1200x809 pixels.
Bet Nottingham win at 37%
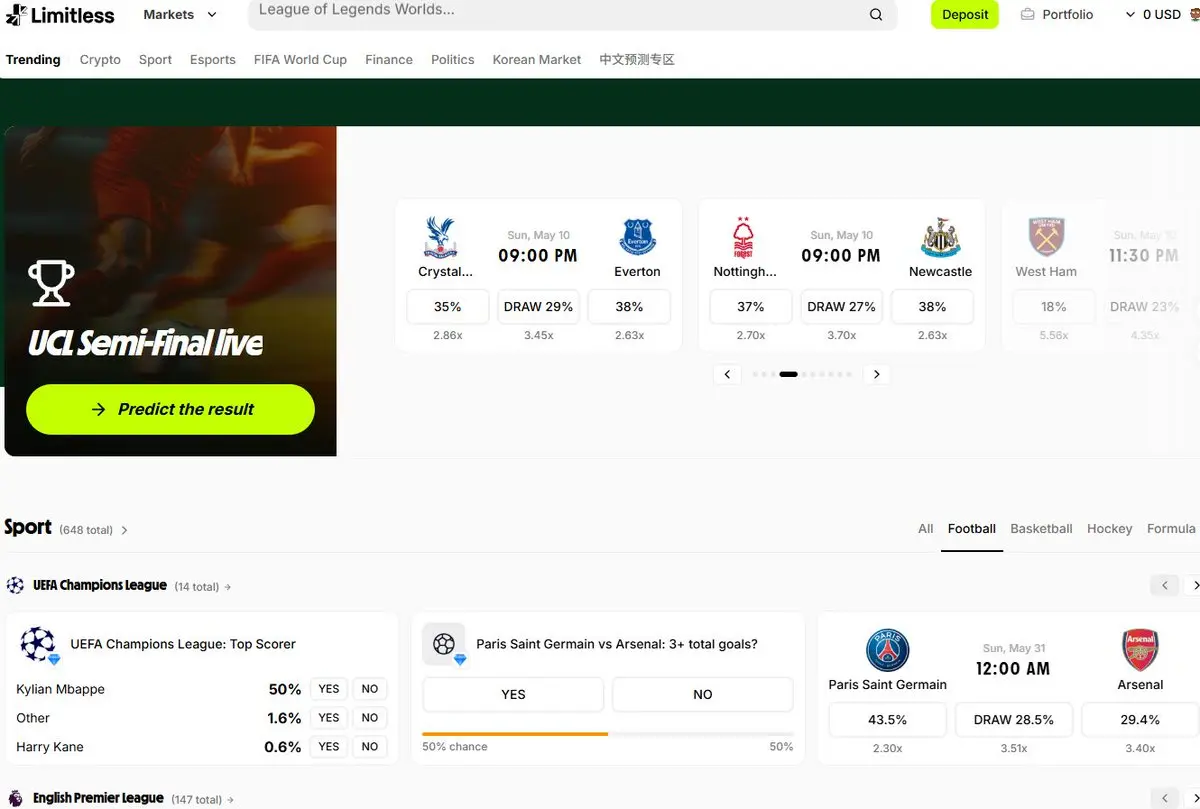click(751, 307)
